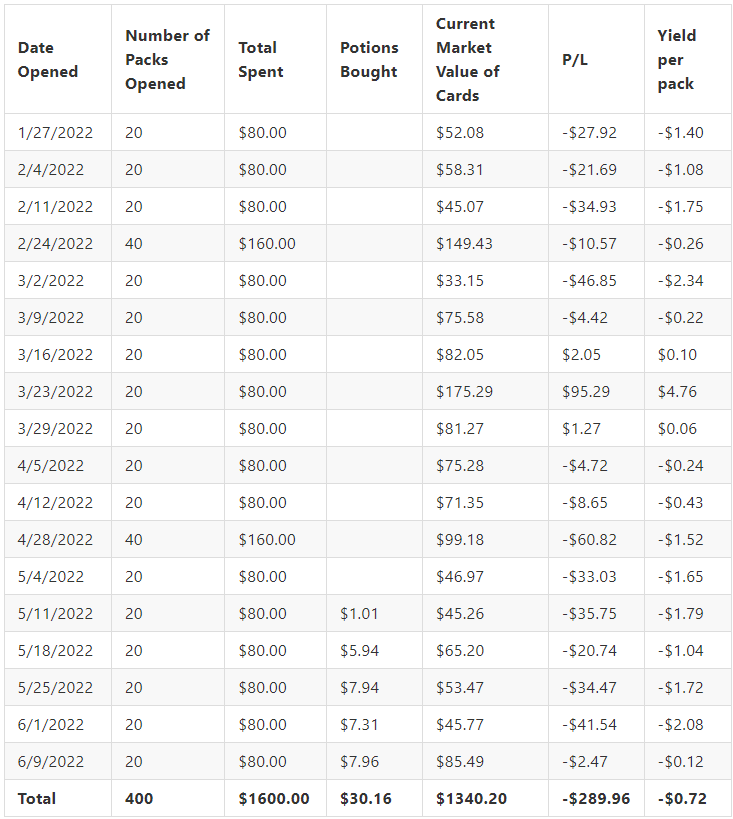This screenshot has width=733, height=819.
Task: Click the $4.76 yield cell
Action: pyautogui.click(x=688, y=392)
